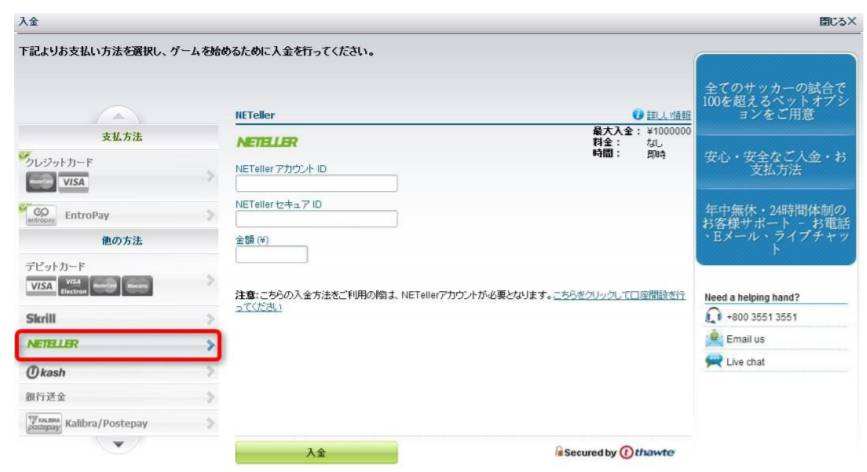867x472 pixels.
Task: Focus the 金額 (¥) amount field
Action: click(271, 254)
